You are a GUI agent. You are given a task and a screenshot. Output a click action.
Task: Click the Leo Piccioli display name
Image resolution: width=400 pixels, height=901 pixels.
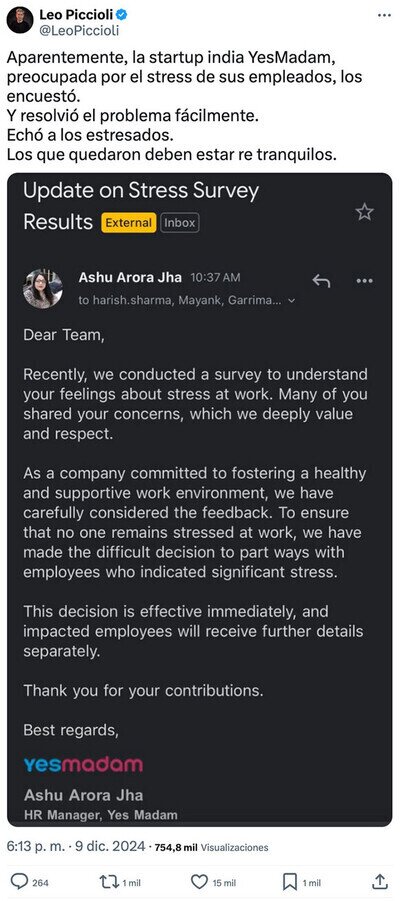pos(76,14)
